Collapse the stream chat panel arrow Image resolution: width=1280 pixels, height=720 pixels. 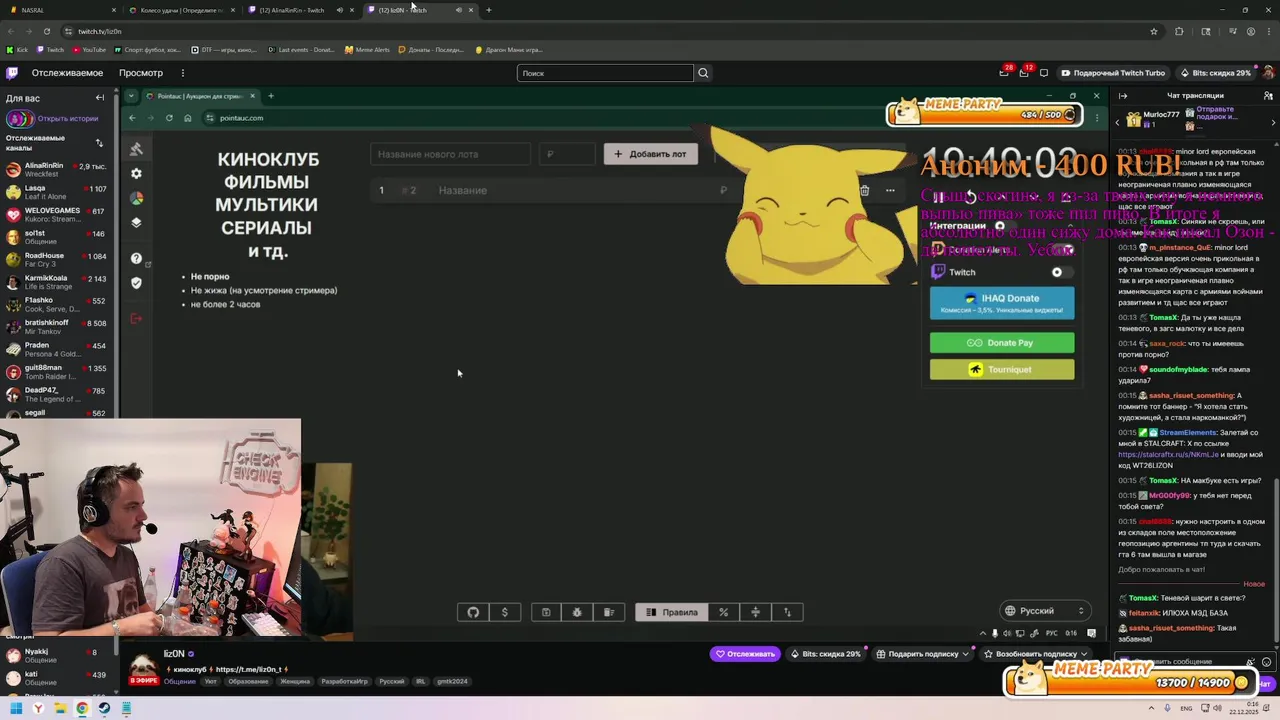pyautogui.click(x=1123, y=96)
